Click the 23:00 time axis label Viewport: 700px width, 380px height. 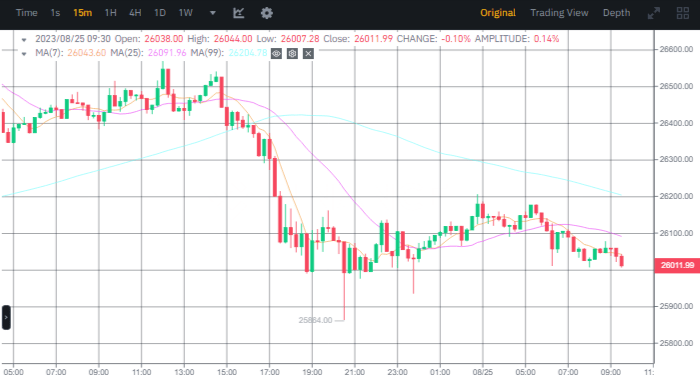(397, 372)
